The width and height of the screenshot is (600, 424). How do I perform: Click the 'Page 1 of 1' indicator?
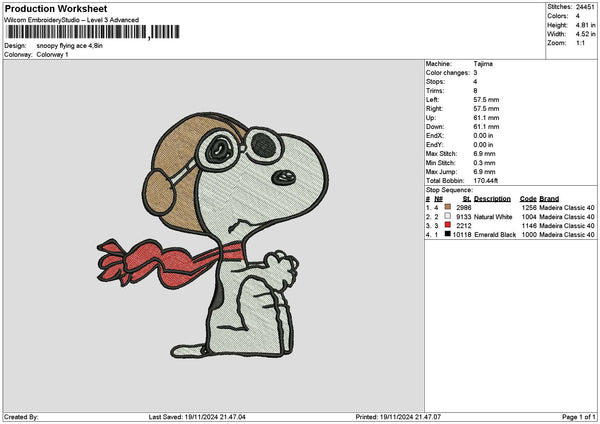tap(579, 417)
